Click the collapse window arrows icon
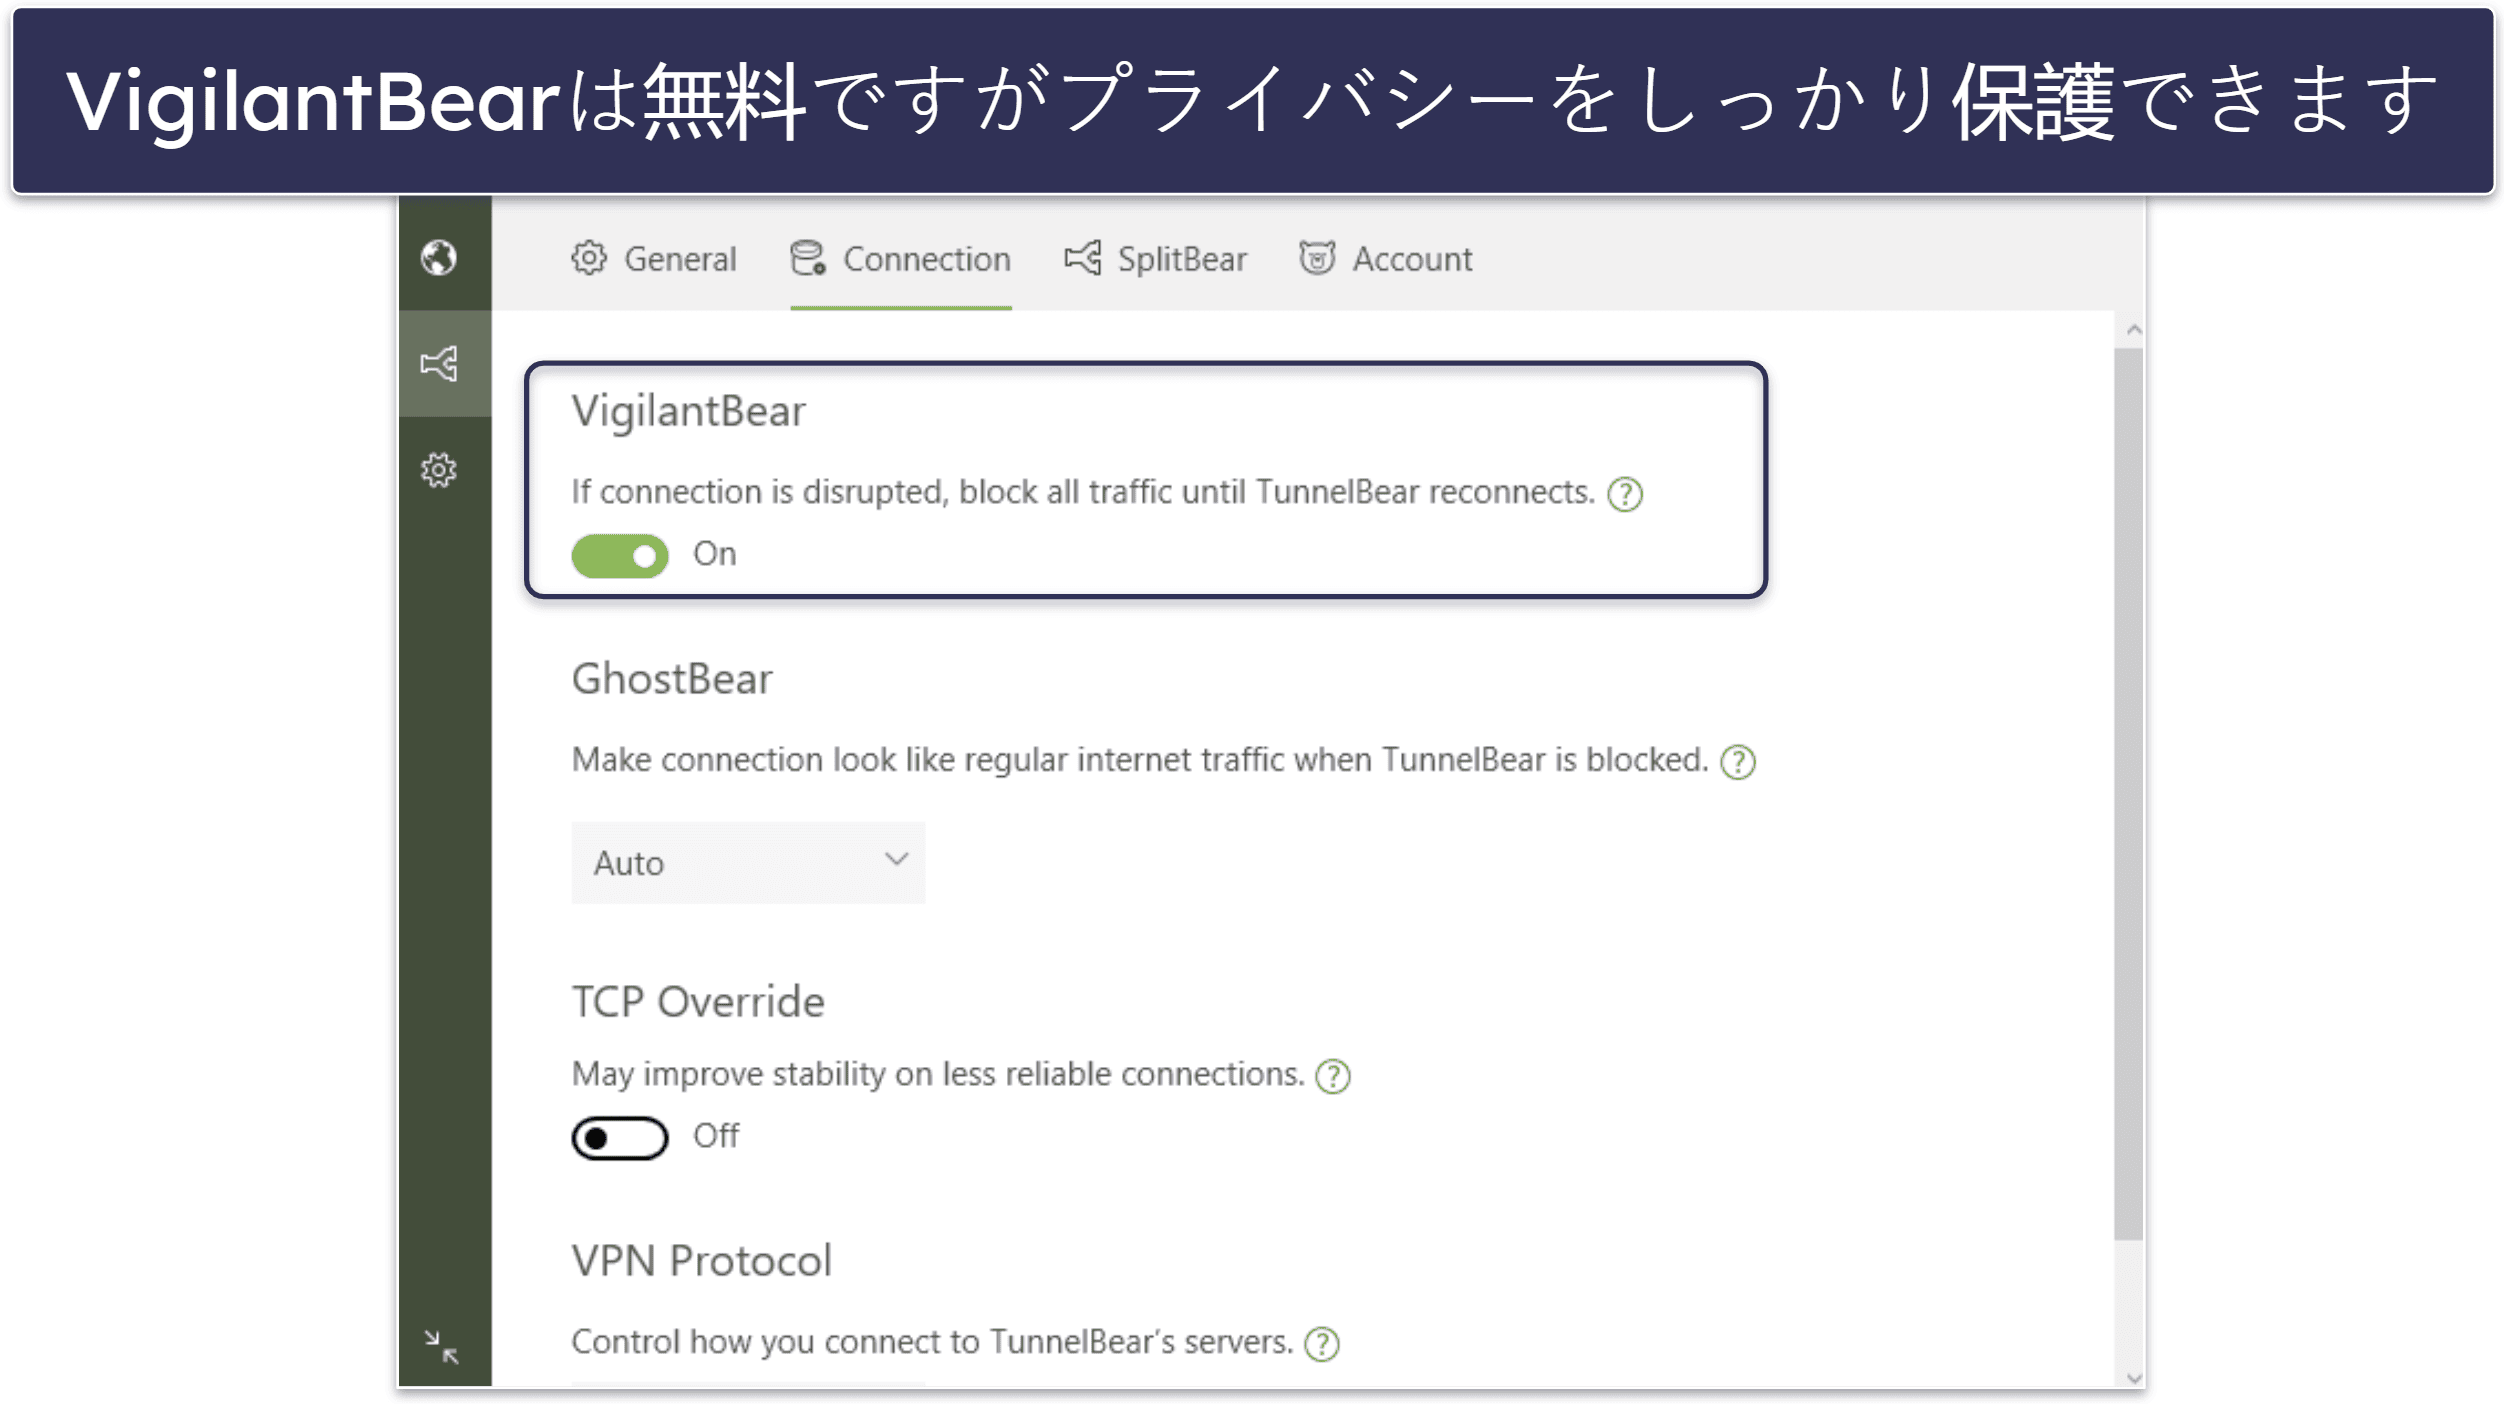The height and width of the screenshot is (1404, 2504). pos(441,1347)
